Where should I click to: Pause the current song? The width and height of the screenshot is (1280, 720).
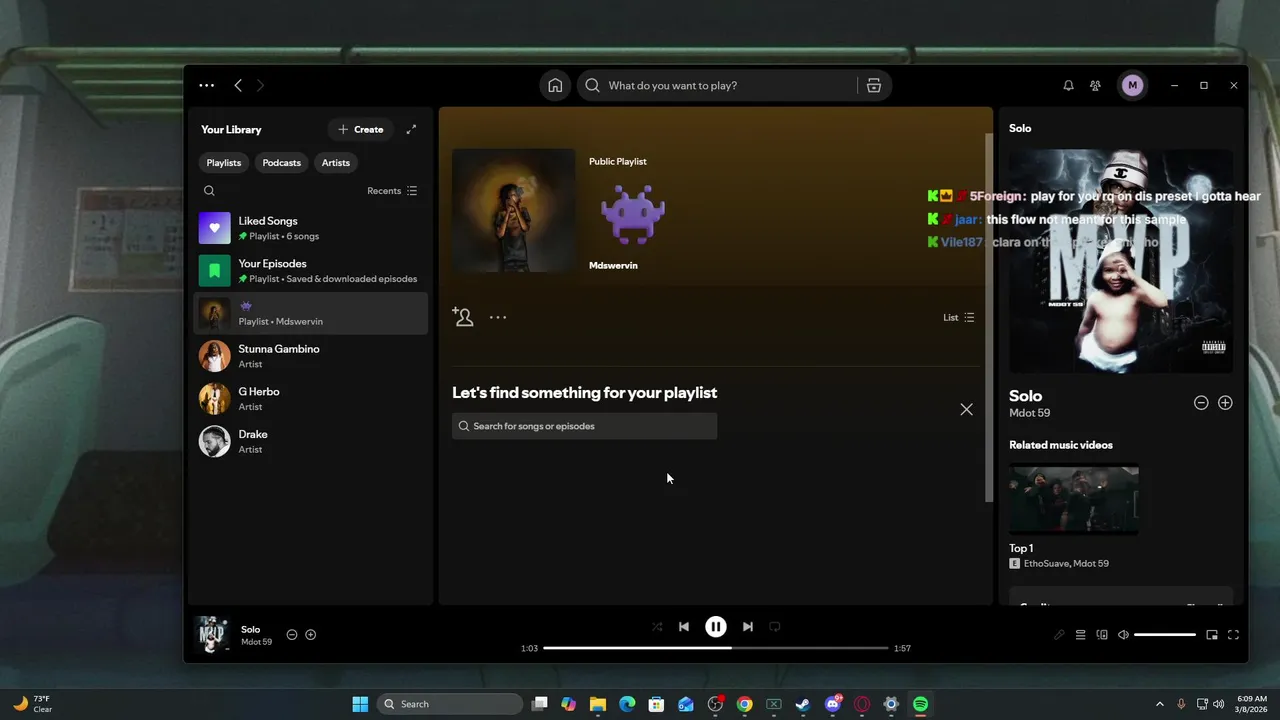(x=716, y=627)
